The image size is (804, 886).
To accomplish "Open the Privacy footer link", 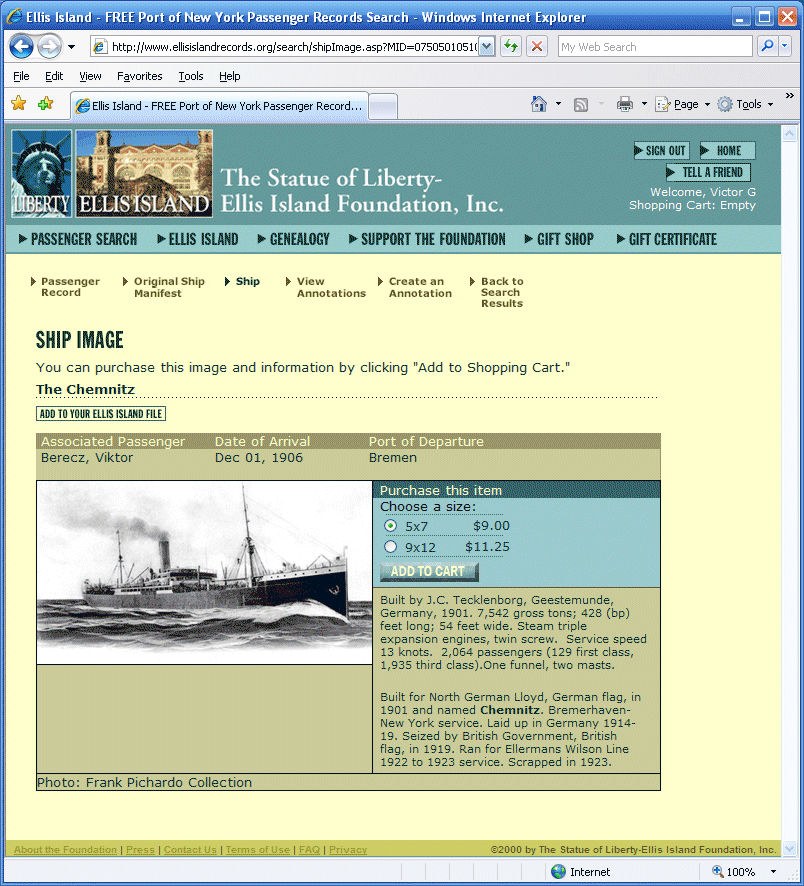I will pyautogui.click(x=348, y=850).
